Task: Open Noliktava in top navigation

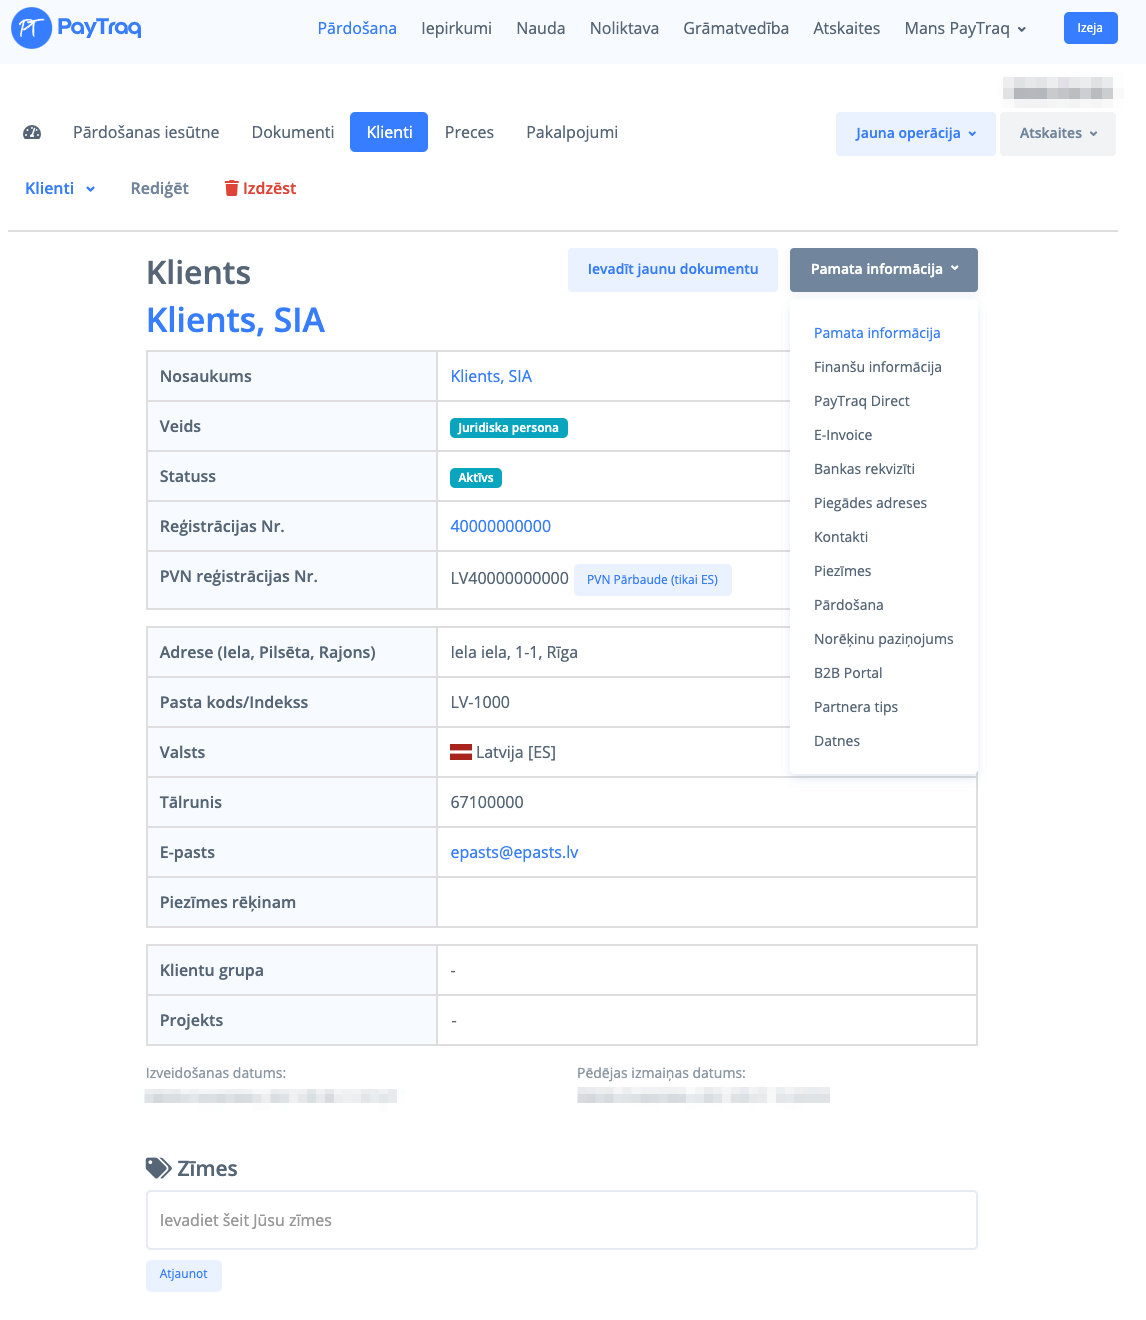Action: pos(624,28)
